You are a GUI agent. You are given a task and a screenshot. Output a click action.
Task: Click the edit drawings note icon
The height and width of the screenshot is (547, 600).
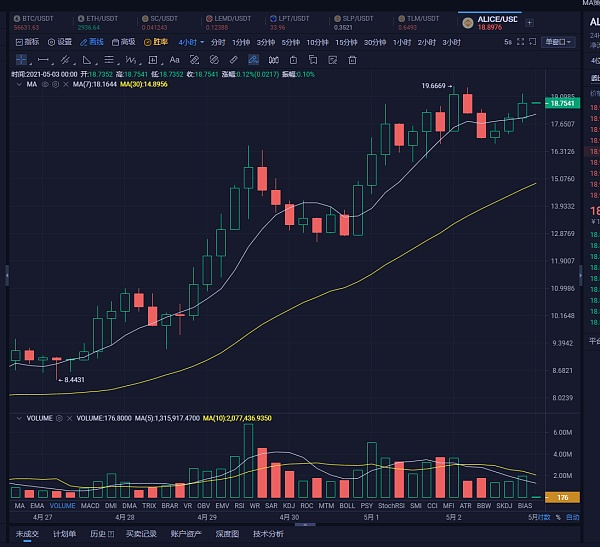(x=333, y=60)
